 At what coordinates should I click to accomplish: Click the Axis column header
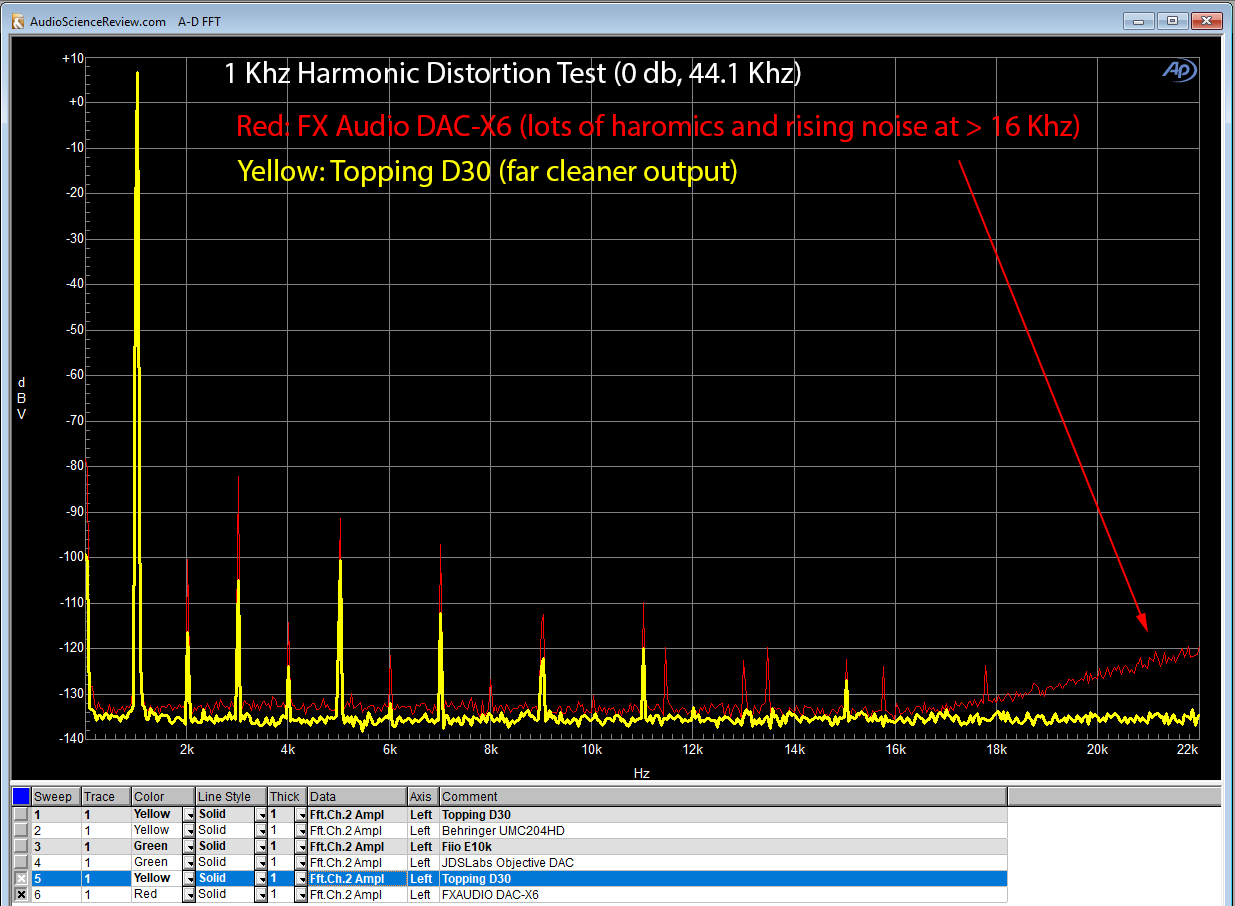tap(423, 797)
